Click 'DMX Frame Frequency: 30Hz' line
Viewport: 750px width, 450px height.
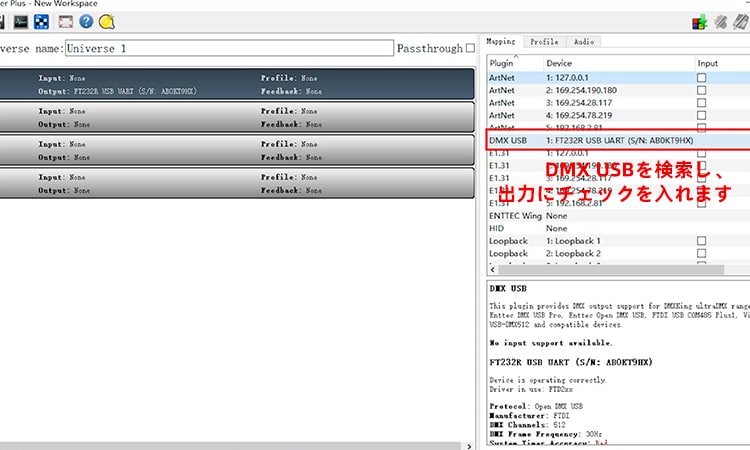(x=546, y=434)
